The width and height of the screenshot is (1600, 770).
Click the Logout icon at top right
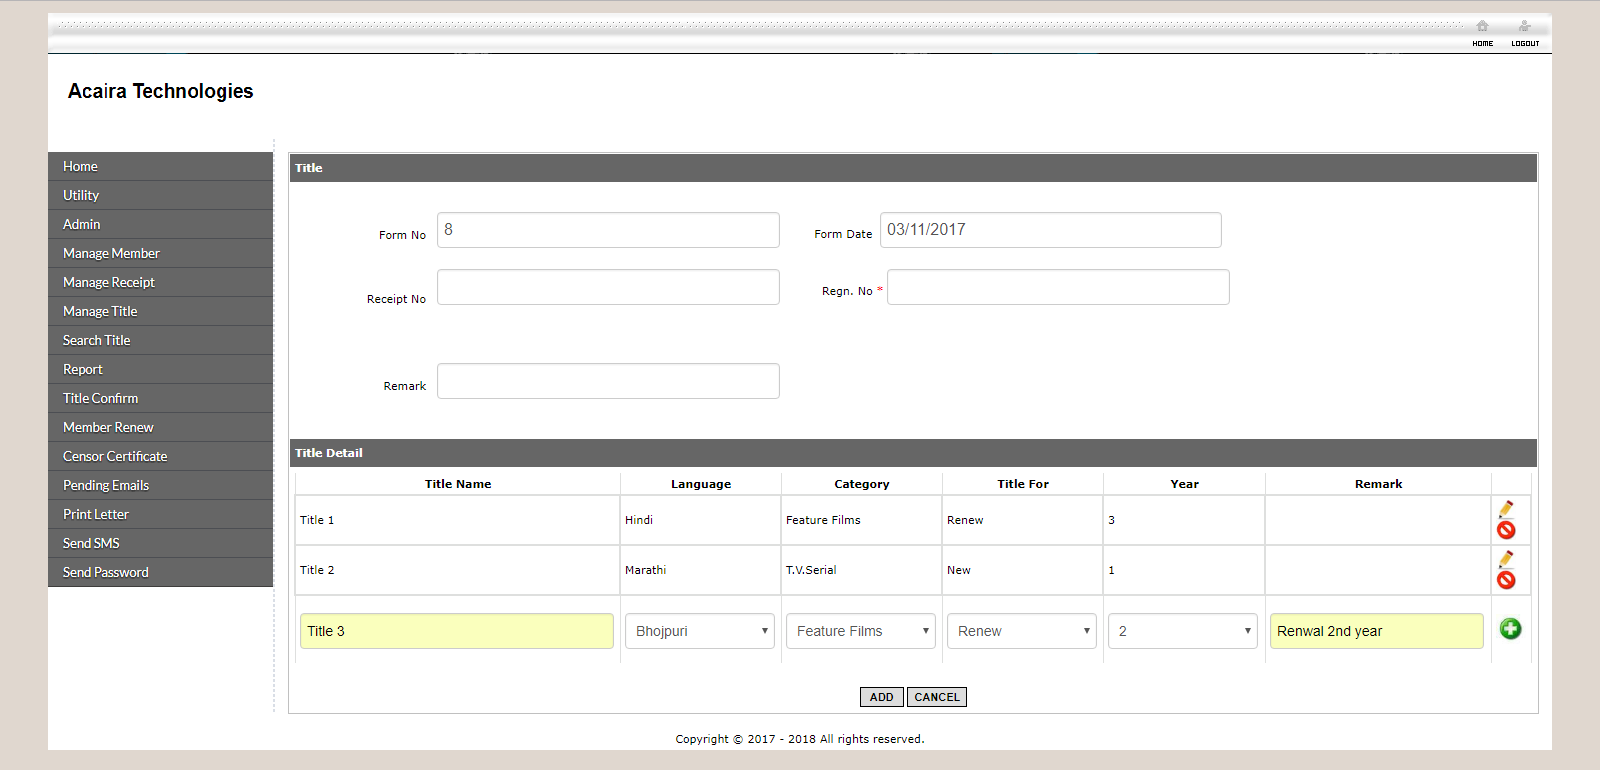point(1524,27)
